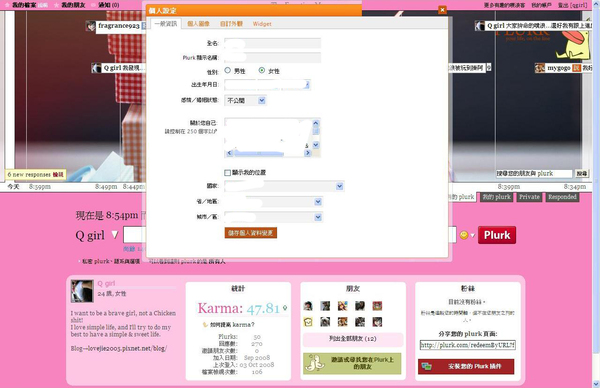The image size is (600, 388).
Task: Click the 登出 [qgirl] logout link
Action: pos(572,5)
